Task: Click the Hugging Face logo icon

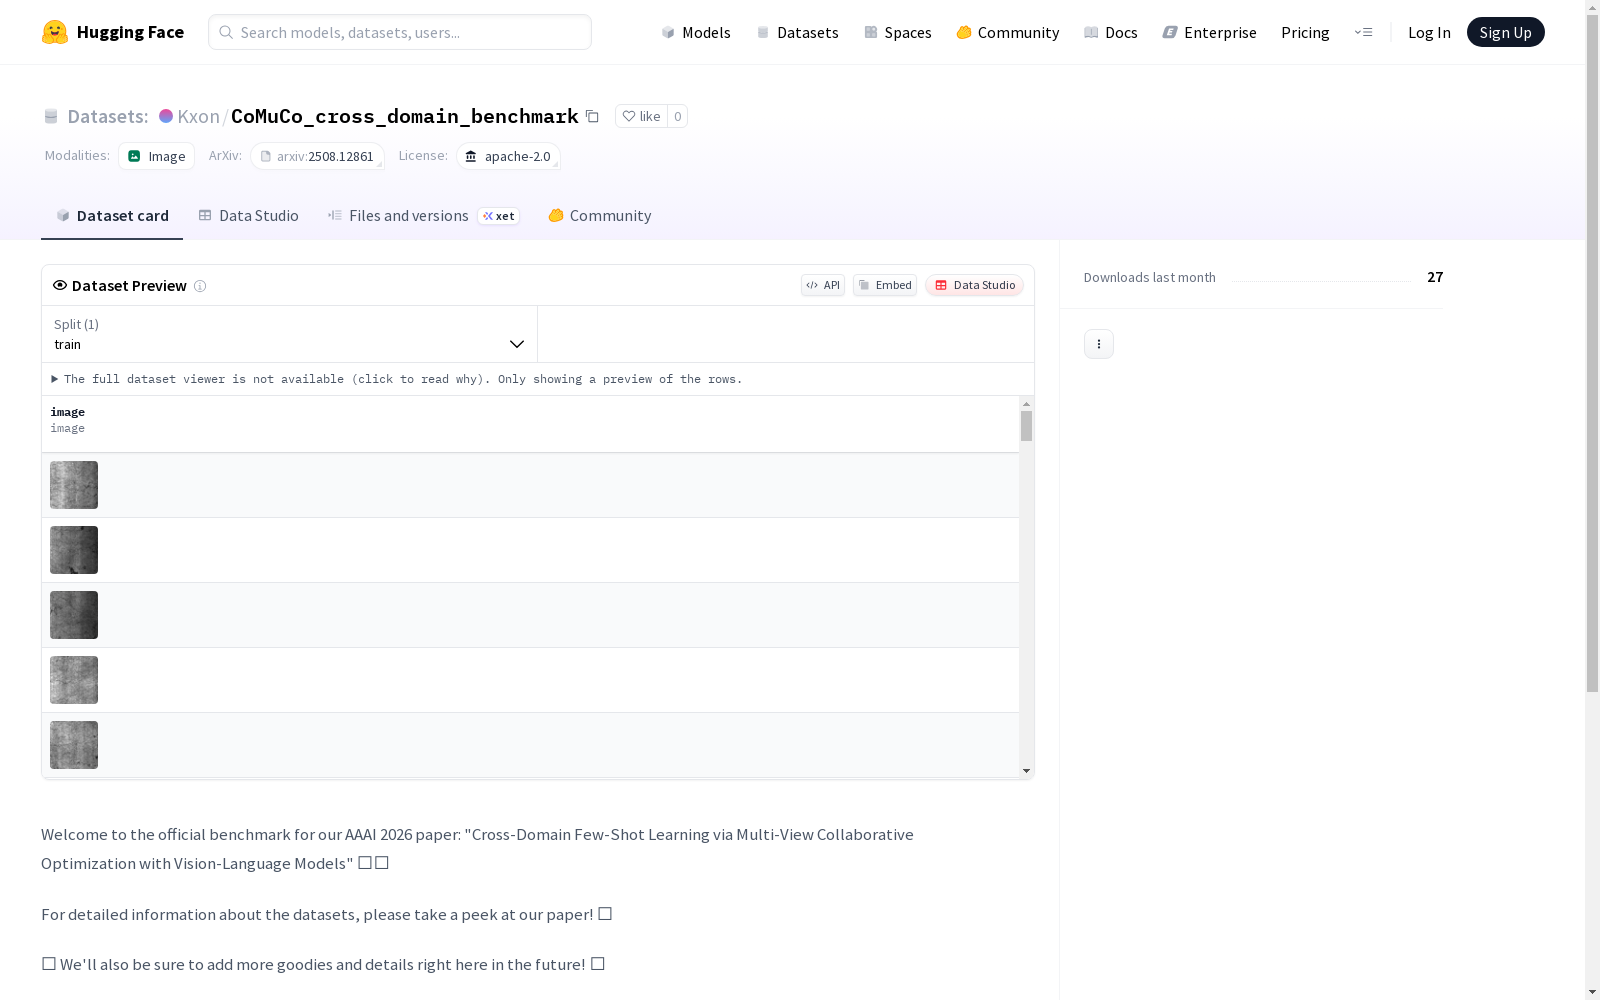Action: point(55,32)
